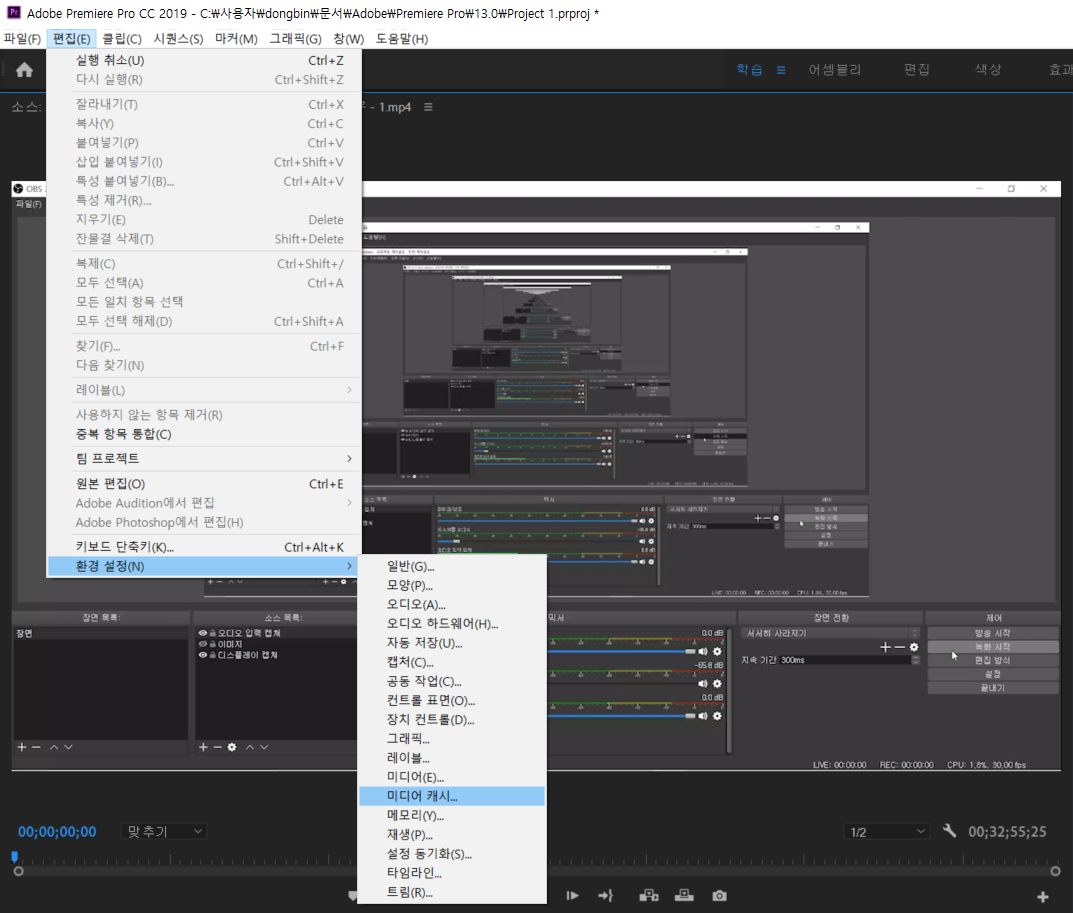Image resolution: width=1073 pixels, height=913 pixels.
Task: Open the 맞추기 zoom level dropdown
Action: pyautogui.click(x=164, y=831)
